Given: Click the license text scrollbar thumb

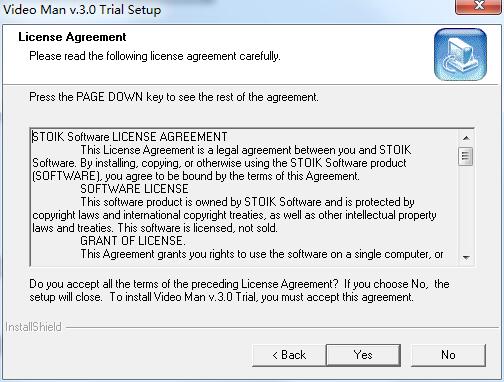Looking at the screenshot, I should pyautogui.click(x=466, y=156).
